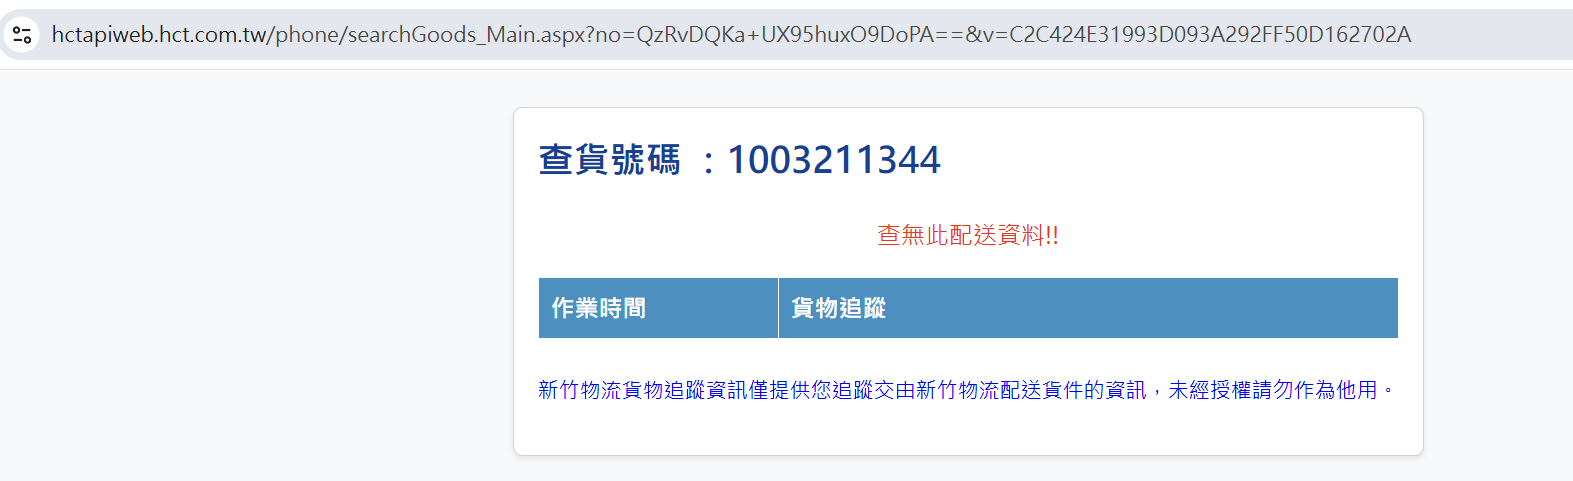Click divider between the two table headers
The height and width of the screenshot is (481, 1573).
778,308
